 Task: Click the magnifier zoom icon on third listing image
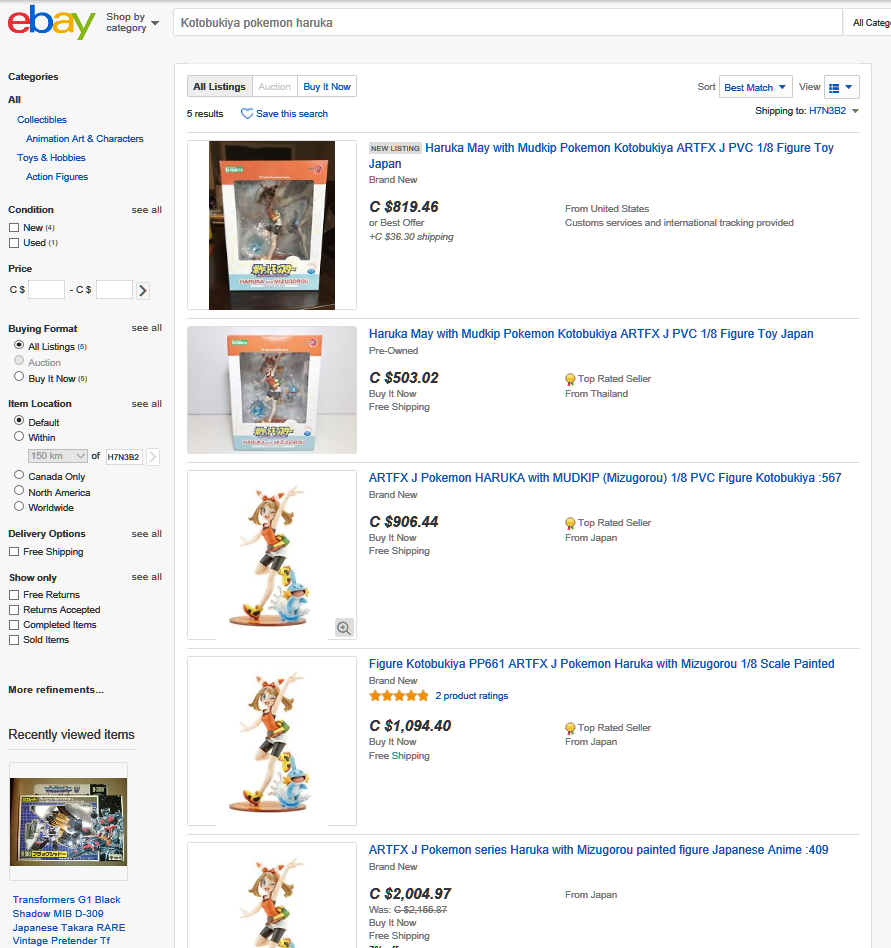344,628
